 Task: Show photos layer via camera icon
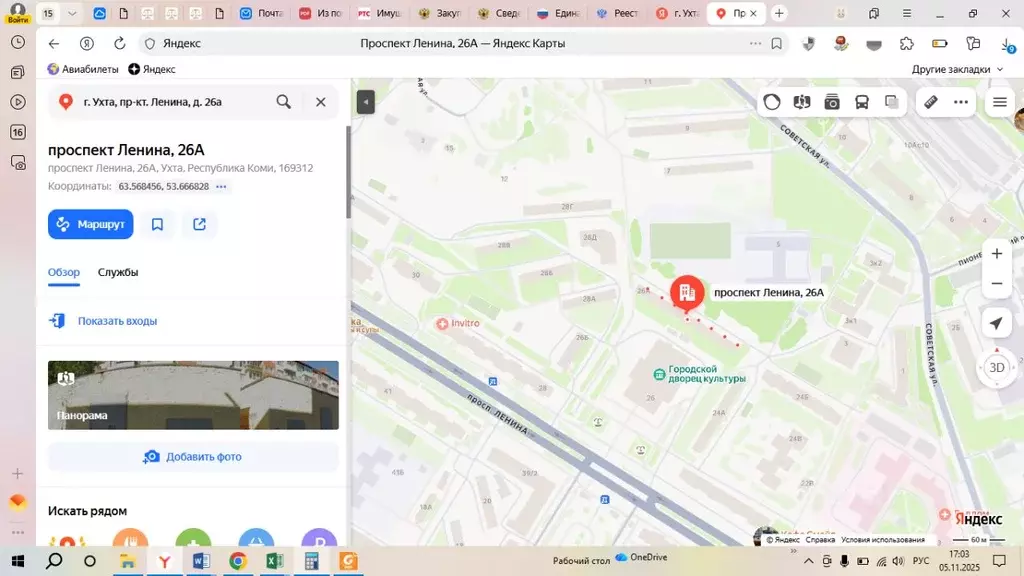click(831, 102)
